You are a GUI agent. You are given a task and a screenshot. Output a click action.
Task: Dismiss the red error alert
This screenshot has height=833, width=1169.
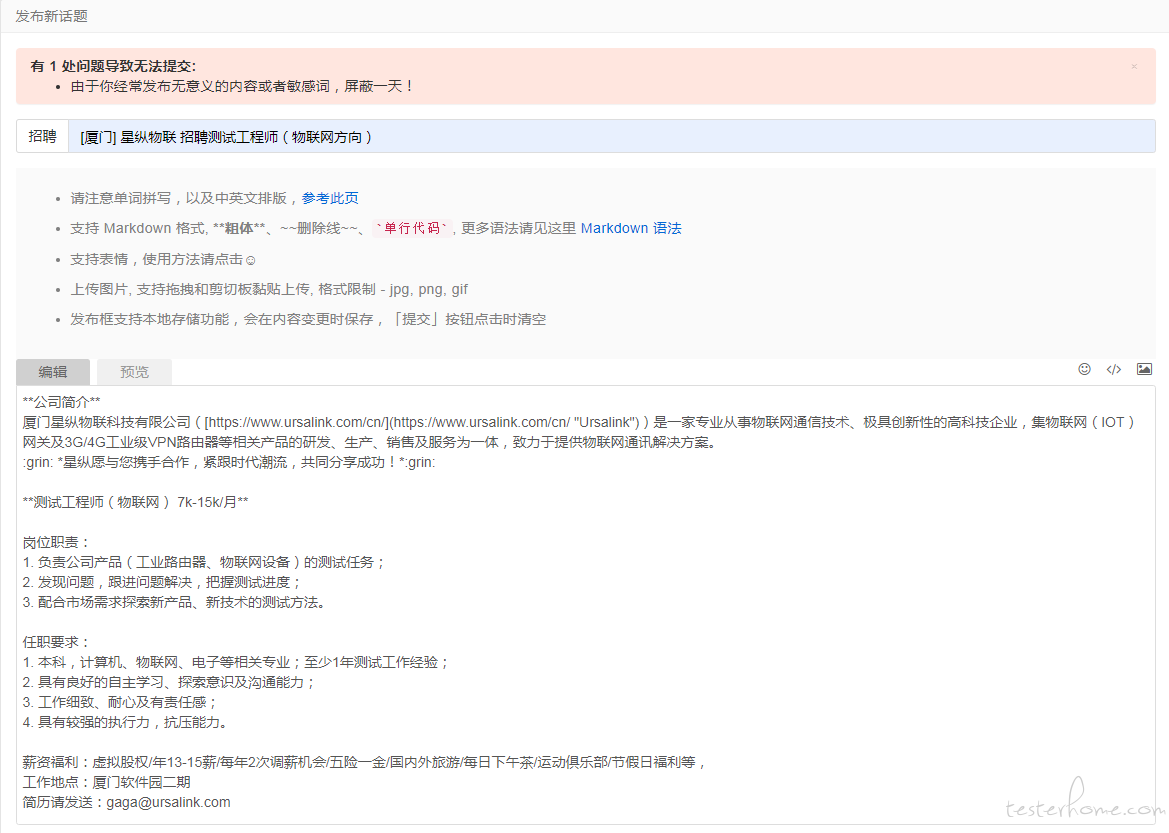click(1134, 66)
